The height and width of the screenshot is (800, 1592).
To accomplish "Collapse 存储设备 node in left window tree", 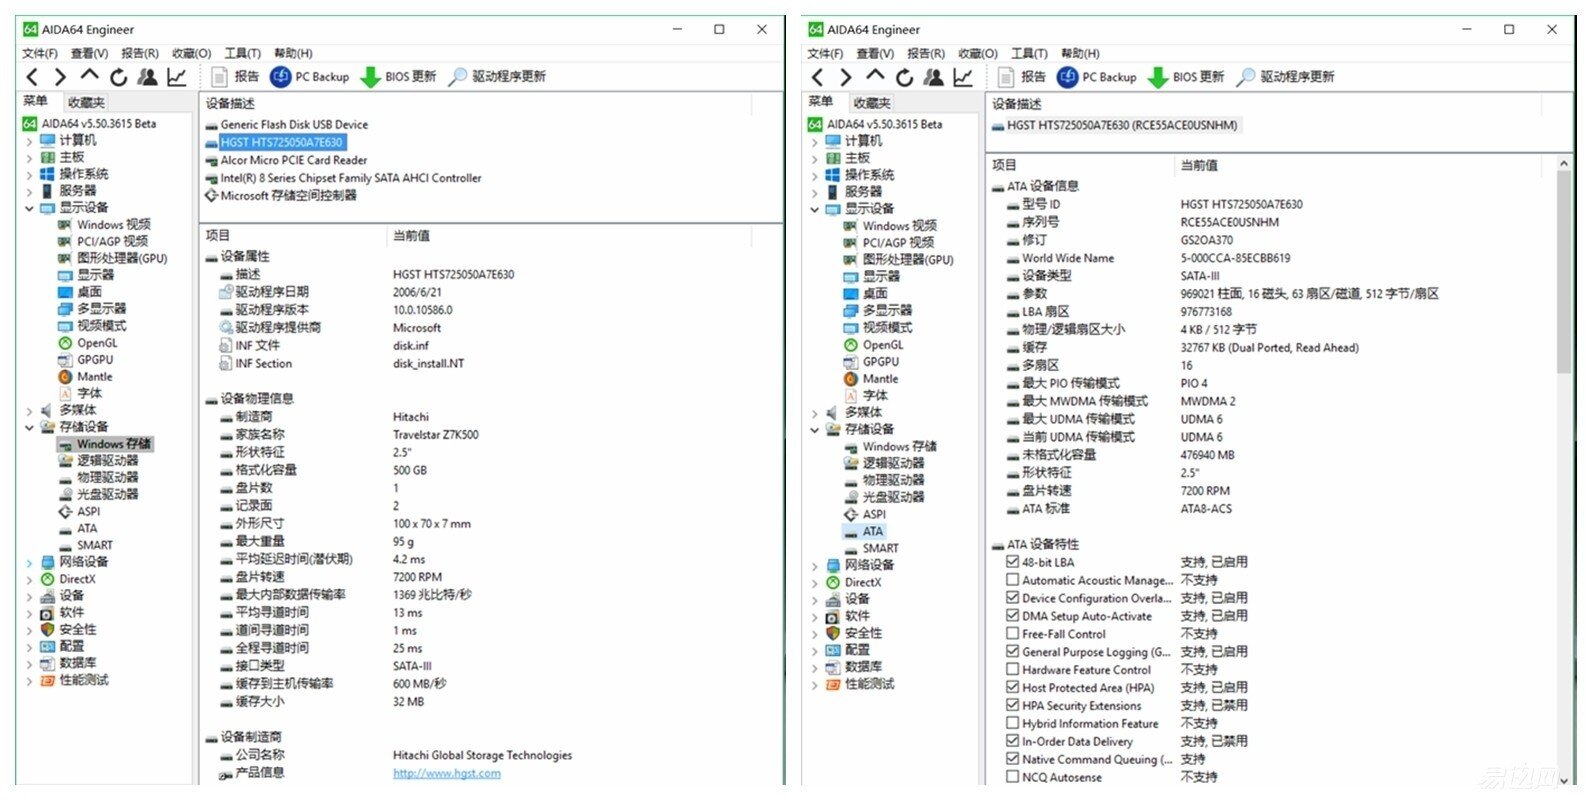I will [29, 427].
